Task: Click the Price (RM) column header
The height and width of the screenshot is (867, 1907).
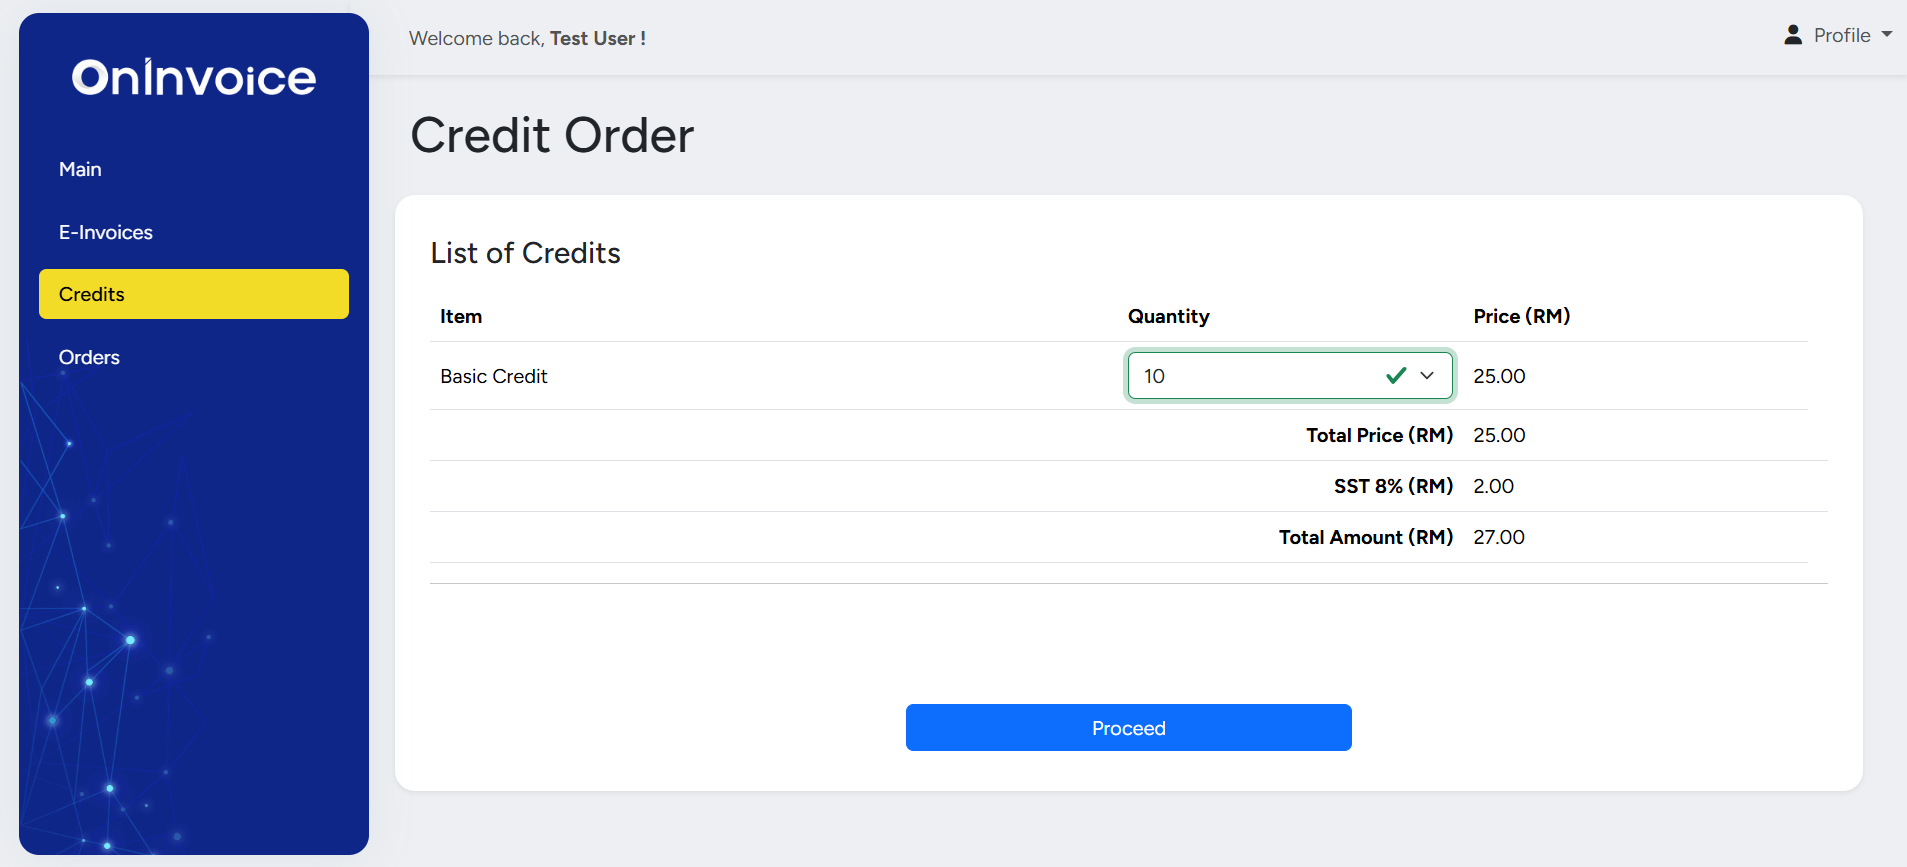Action: (1521, 316)
